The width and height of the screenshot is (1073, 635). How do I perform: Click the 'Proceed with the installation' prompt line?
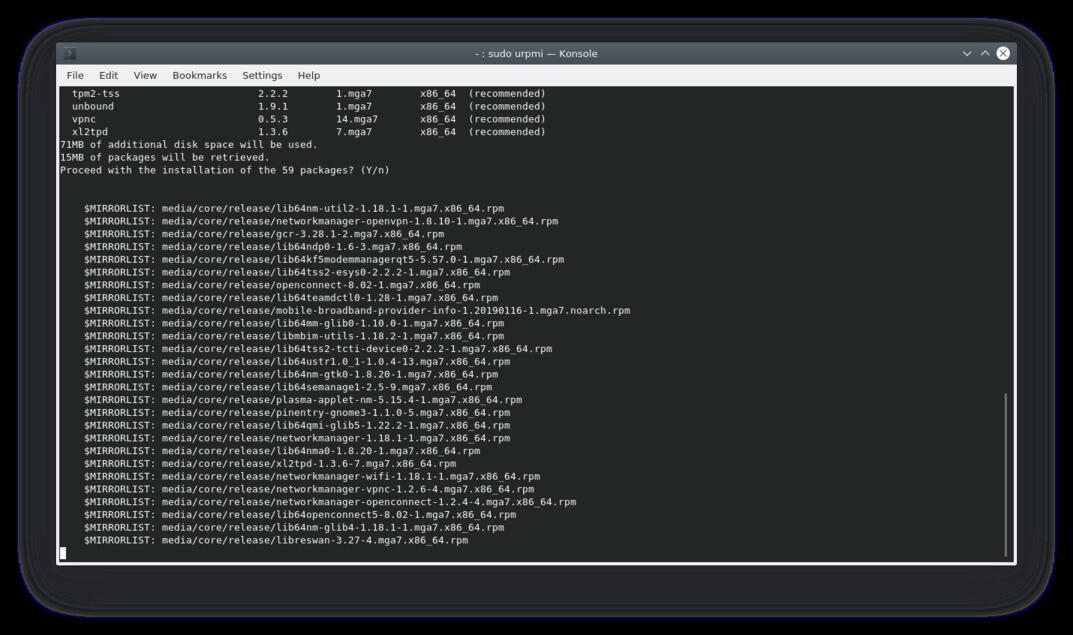tap(224, 170)
